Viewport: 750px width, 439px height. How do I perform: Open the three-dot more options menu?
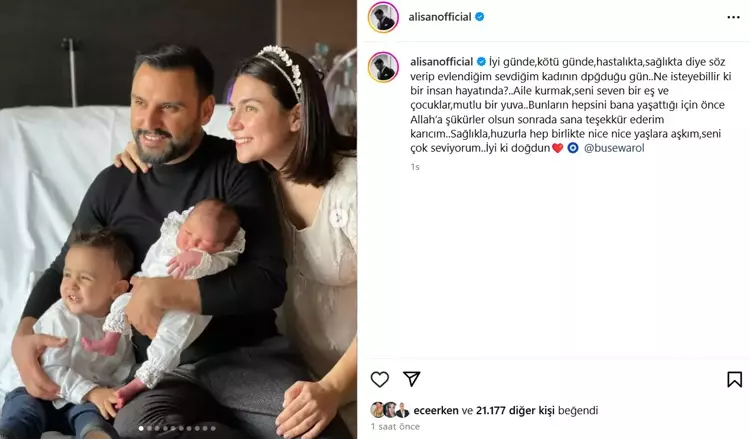coord(733,17)
